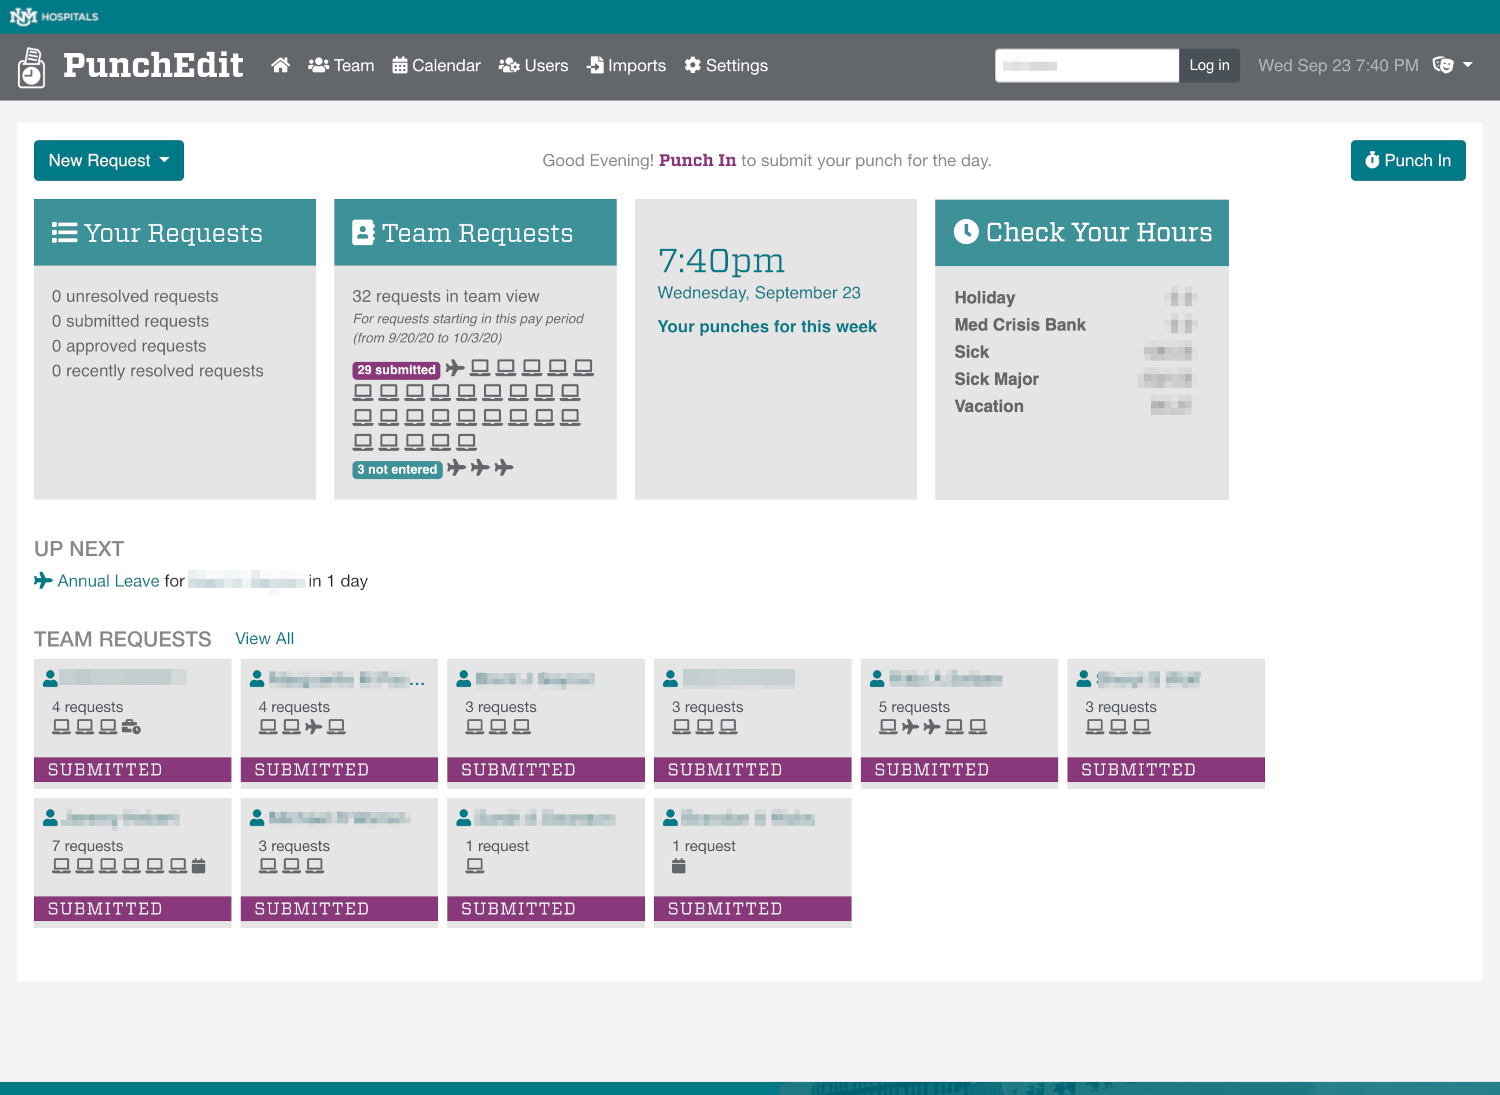Click '0 approved requests' text
Image resolution: width=1500 pixels, height=1095 pixels.
[x=129, y=346]
